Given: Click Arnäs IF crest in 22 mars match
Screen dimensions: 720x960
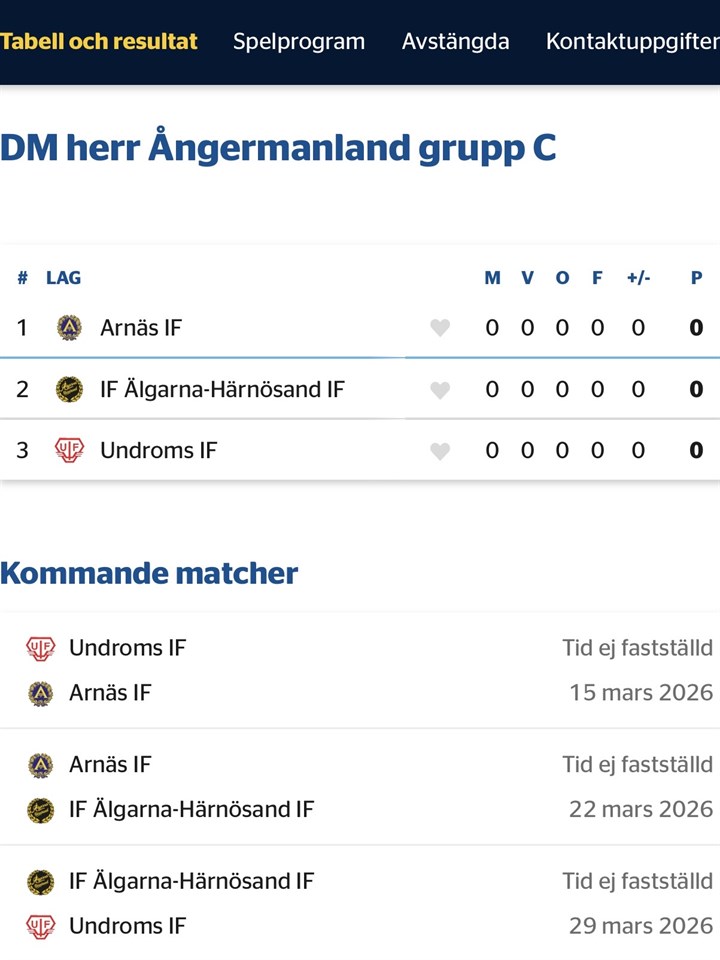Looking at the screenshot, I should tap(40, 765).
